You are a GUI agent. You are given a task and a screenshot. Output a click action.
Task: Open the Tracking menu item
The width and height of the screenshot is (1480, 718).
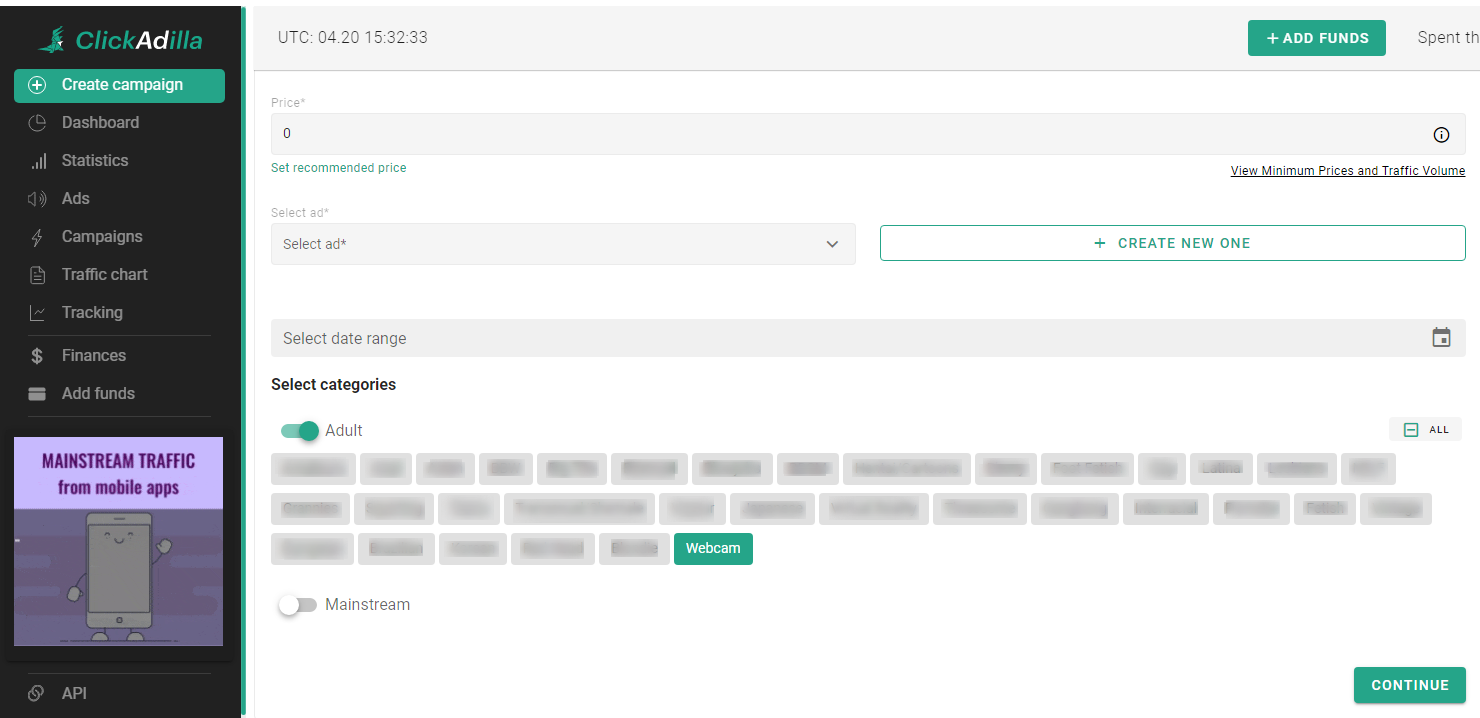tap(92, 313)
